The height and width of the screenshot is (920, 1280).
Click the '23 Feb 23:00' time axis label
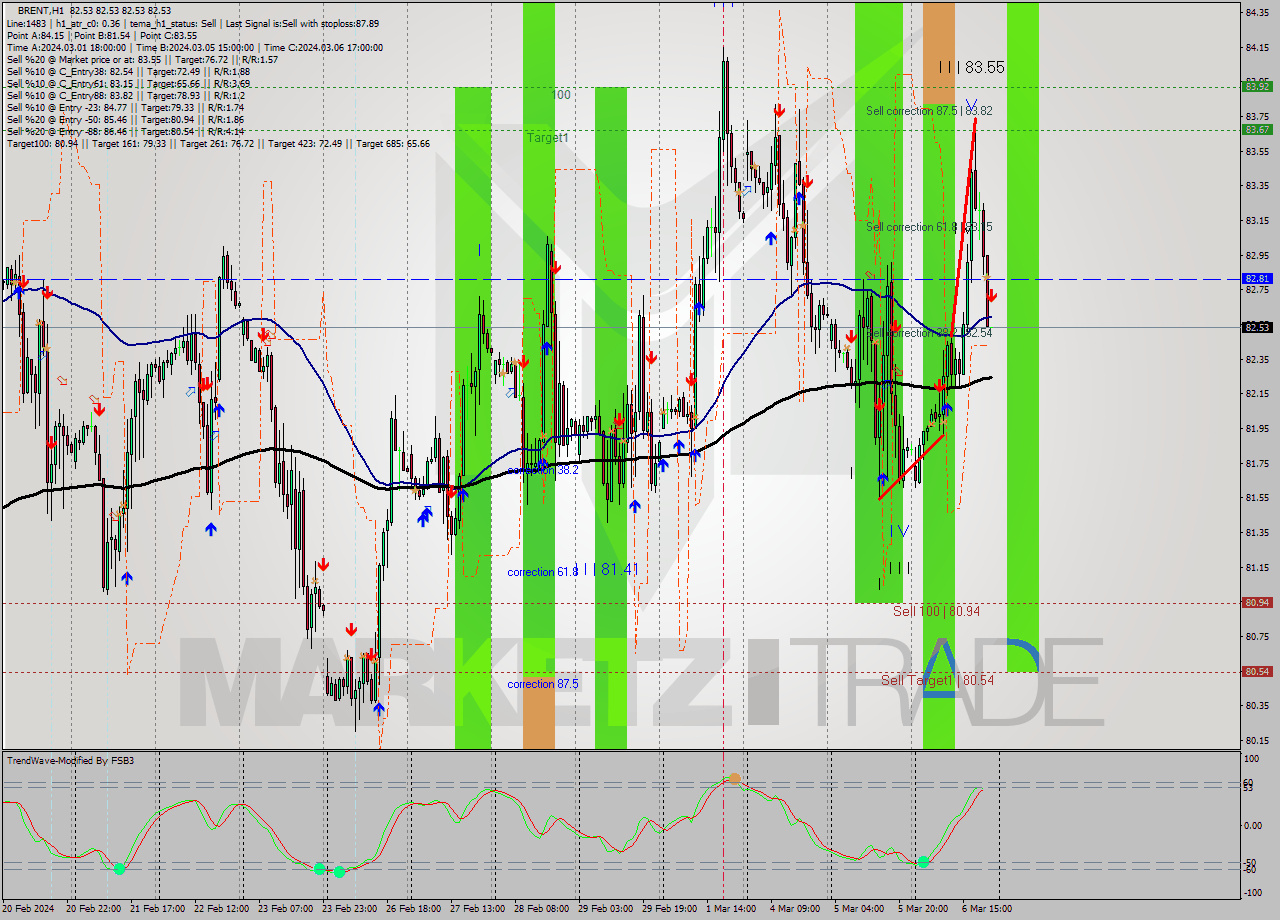point(350,909)
